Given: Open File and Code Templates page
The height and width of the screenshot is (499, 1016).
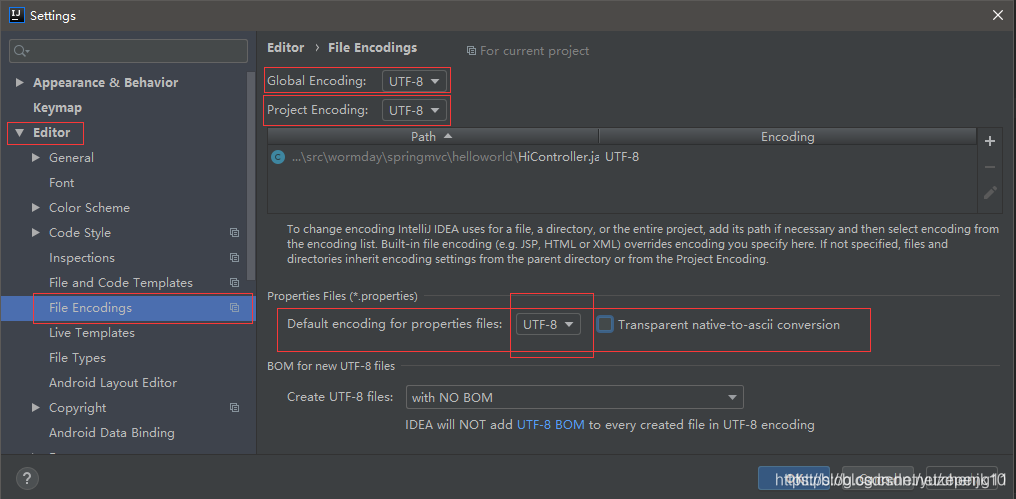Looking at the screenshot, I should point(121,283).
